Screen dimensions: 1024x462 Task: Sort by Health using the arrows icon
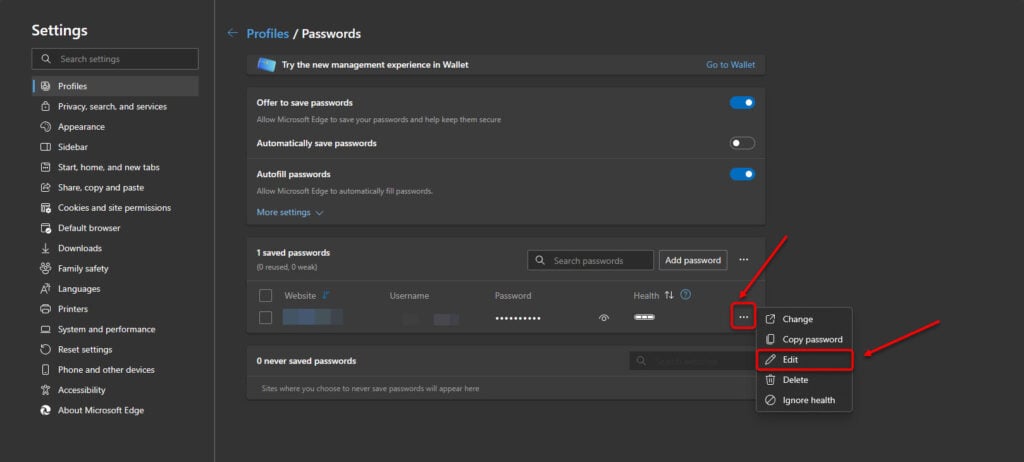pos(669,295)
